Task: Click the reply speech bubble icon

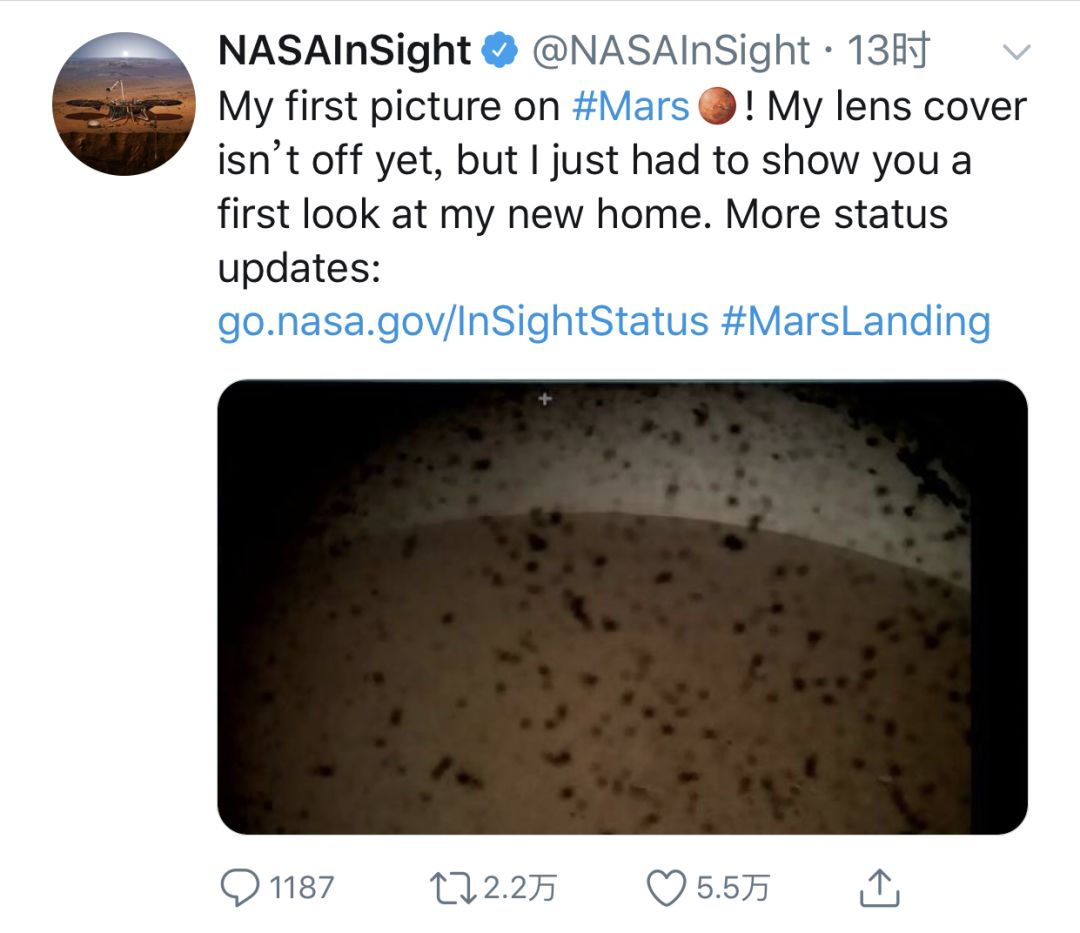Action: coord(240,888)
